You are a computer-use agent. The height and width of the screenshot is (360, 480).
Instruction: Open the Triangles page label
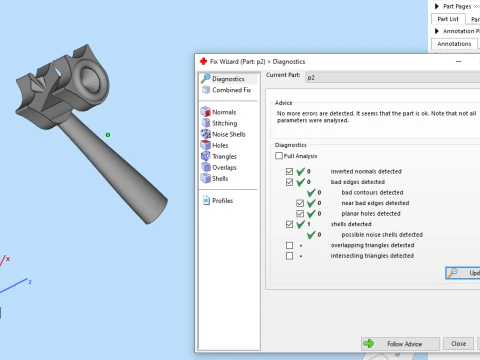tap(224, 156)
